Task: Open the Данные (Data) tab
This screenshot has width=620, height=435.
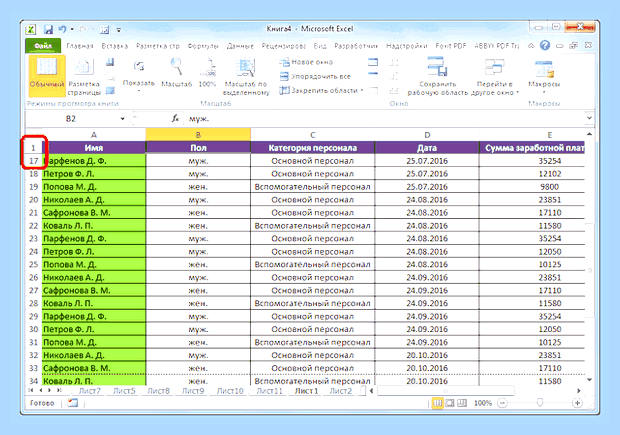Action: click(240, 46)
